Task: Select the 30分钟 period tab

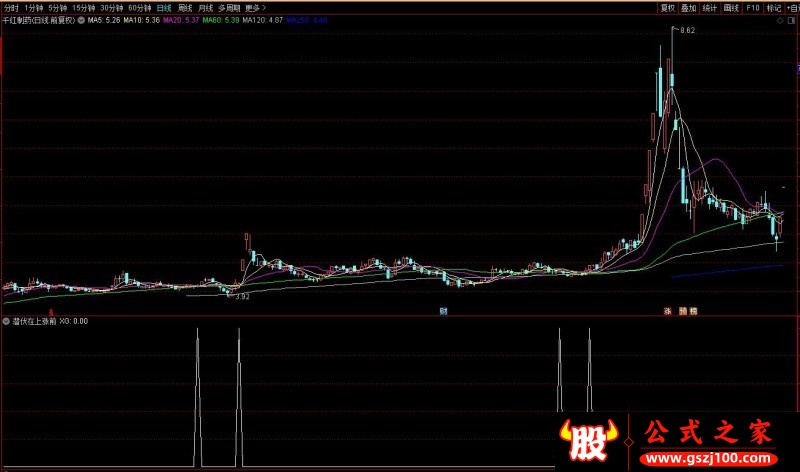Action: point(112,8)
